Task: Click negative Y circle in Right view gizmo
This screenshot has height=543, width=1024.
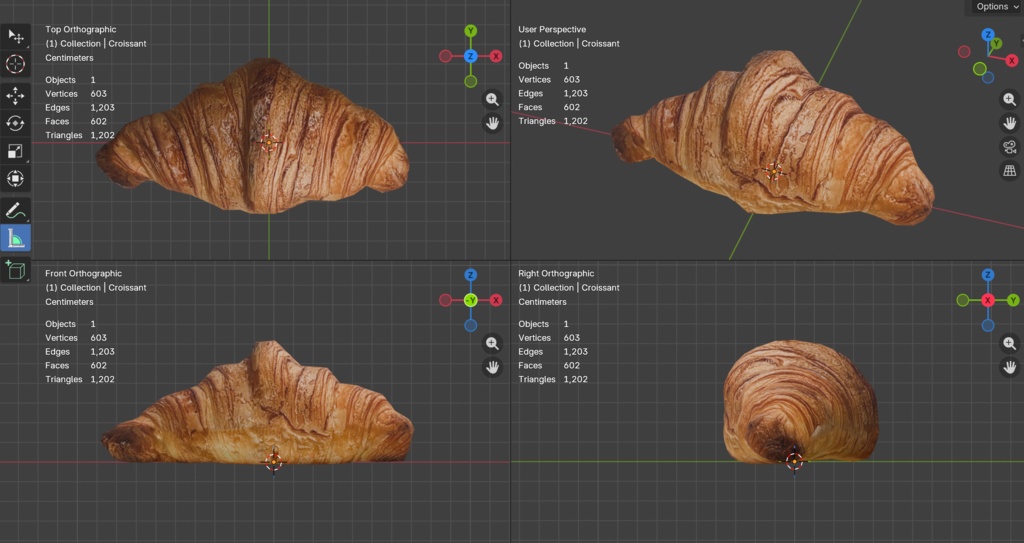Action: (x=963, y=301)
